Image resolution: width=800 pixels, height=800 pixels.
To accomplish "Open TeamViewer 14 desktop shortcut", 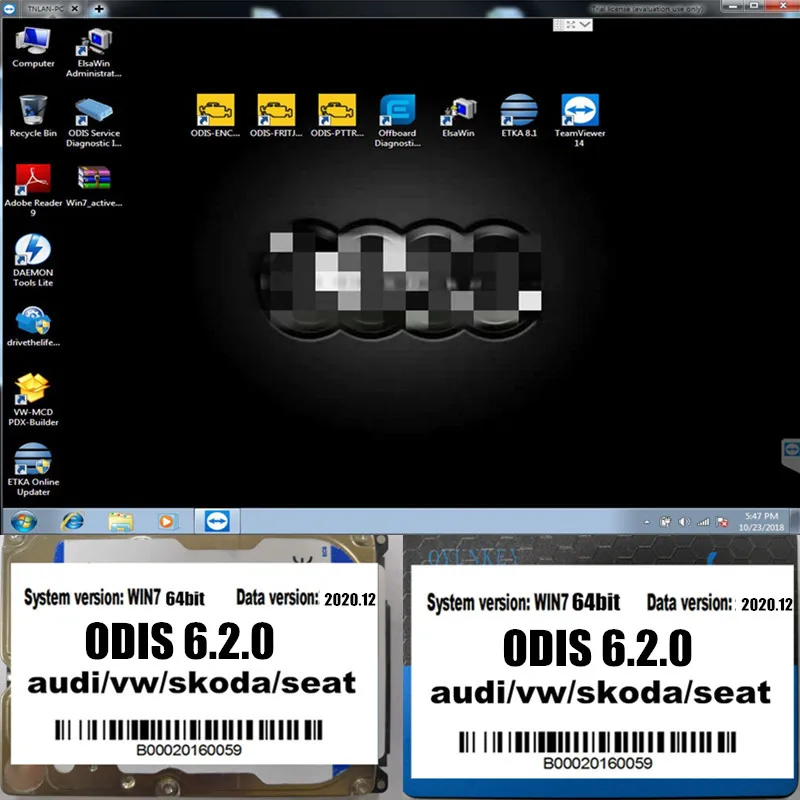I will click(580, 121).
